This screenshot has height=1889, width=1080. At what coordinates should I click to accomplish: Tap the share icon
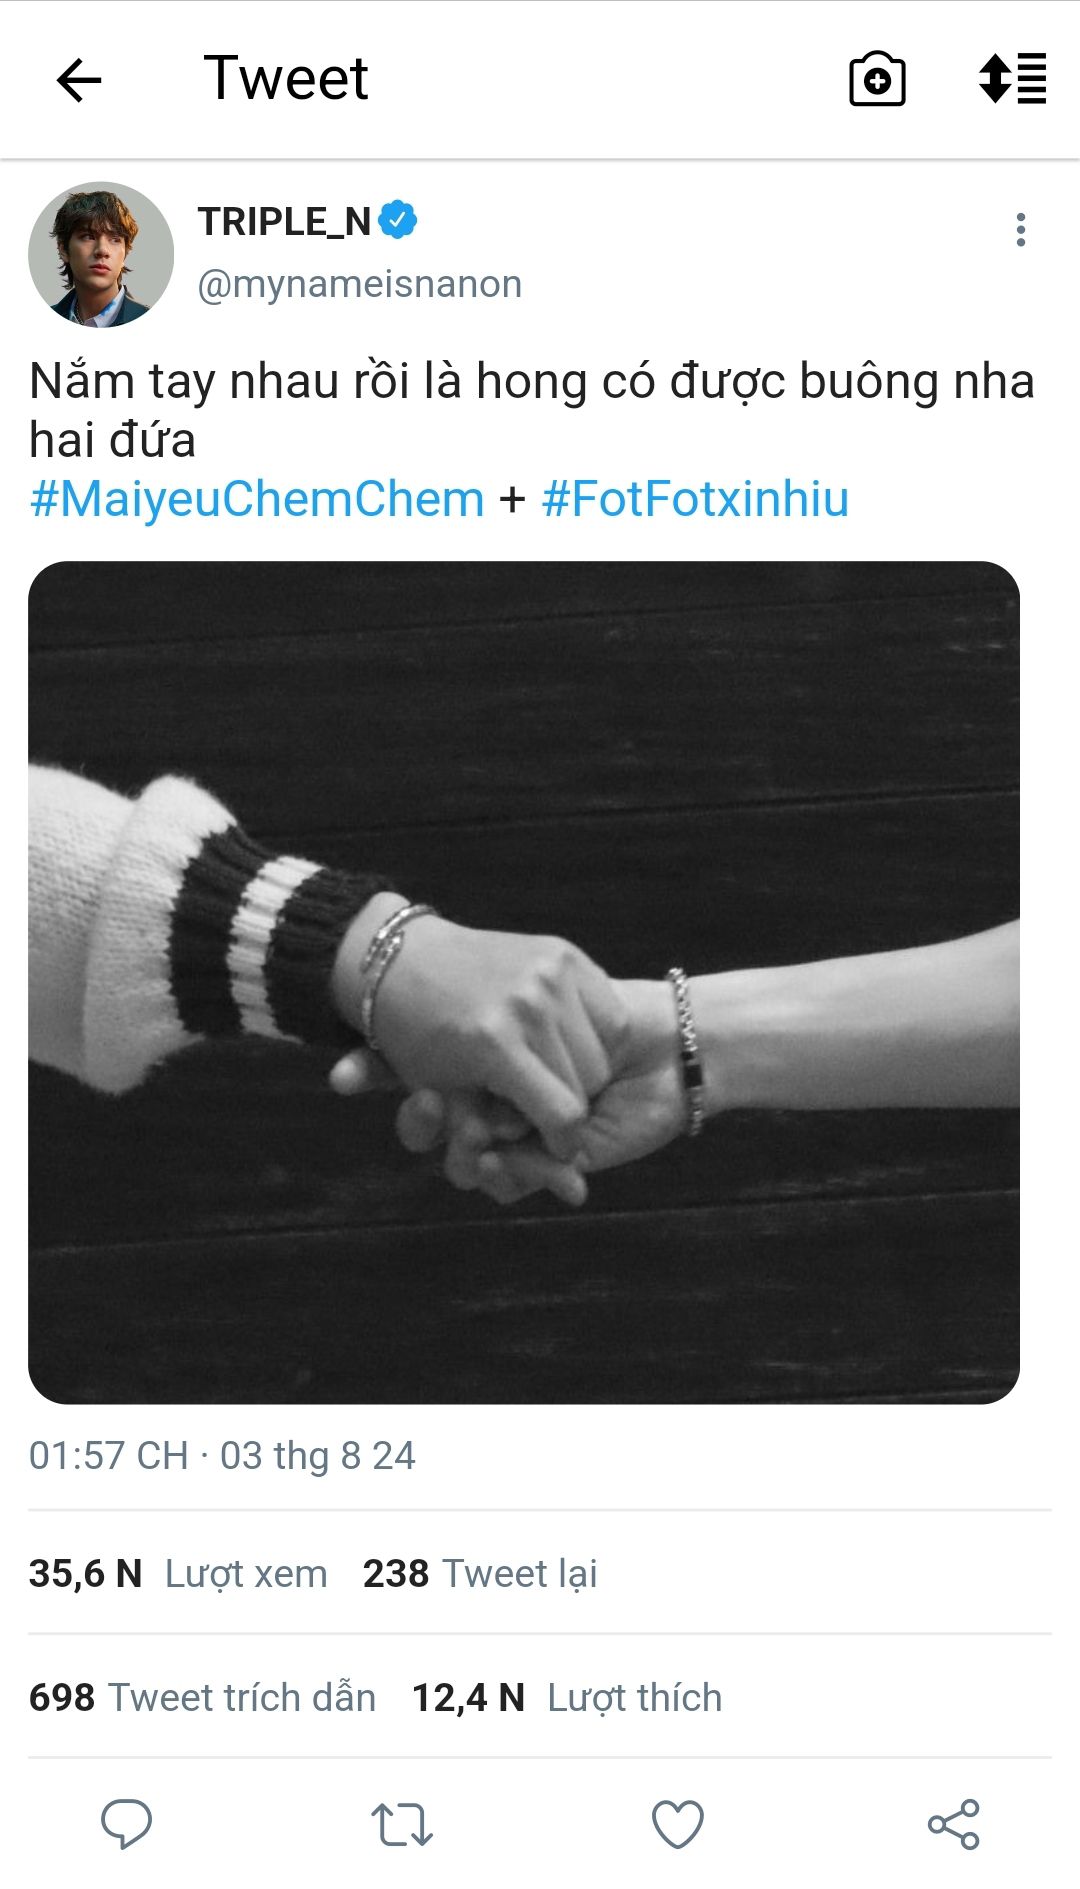click(x=954, y=1824)
